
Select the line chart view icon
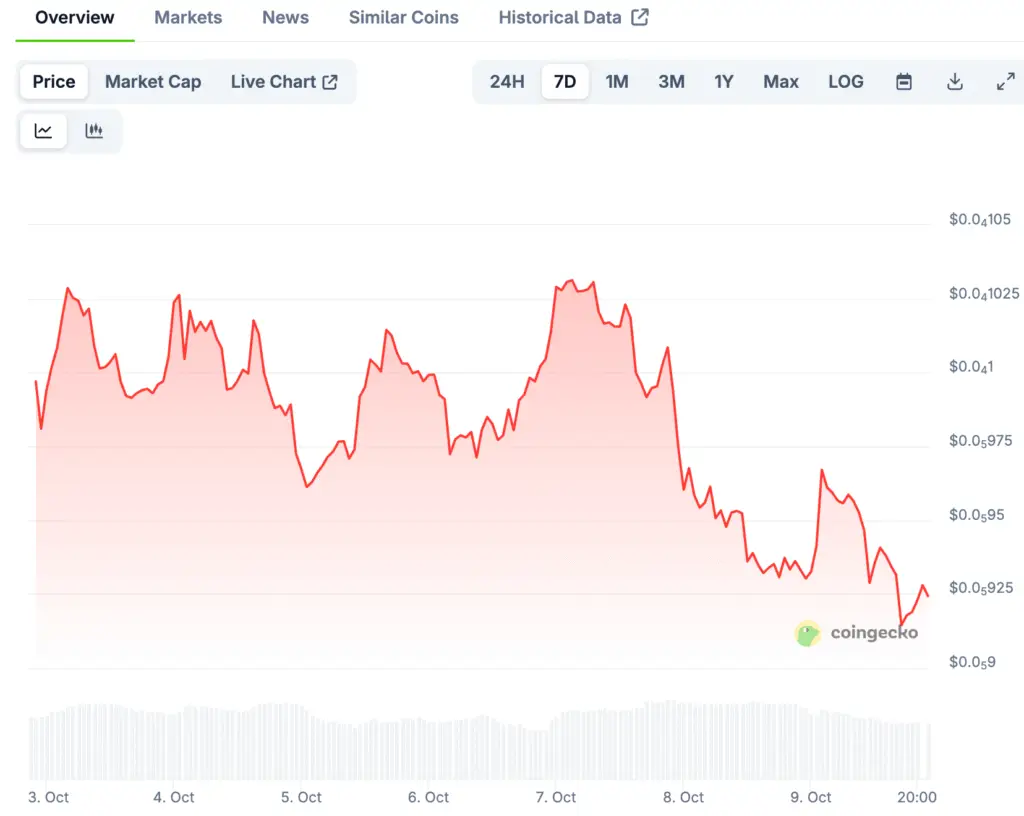click(x=43, y=131)
